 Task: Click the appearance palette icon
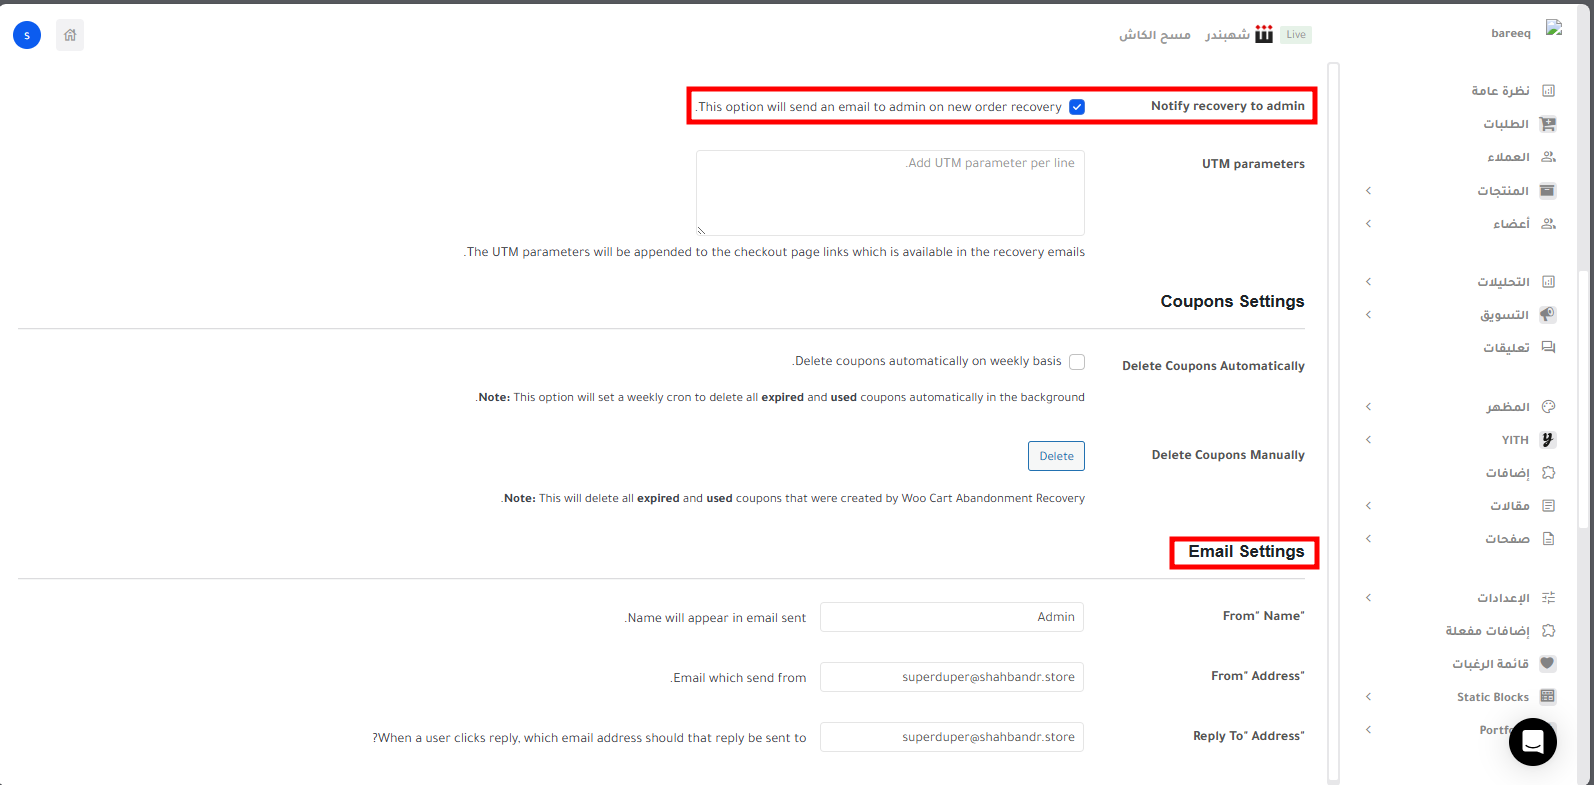coord(1548,407)
